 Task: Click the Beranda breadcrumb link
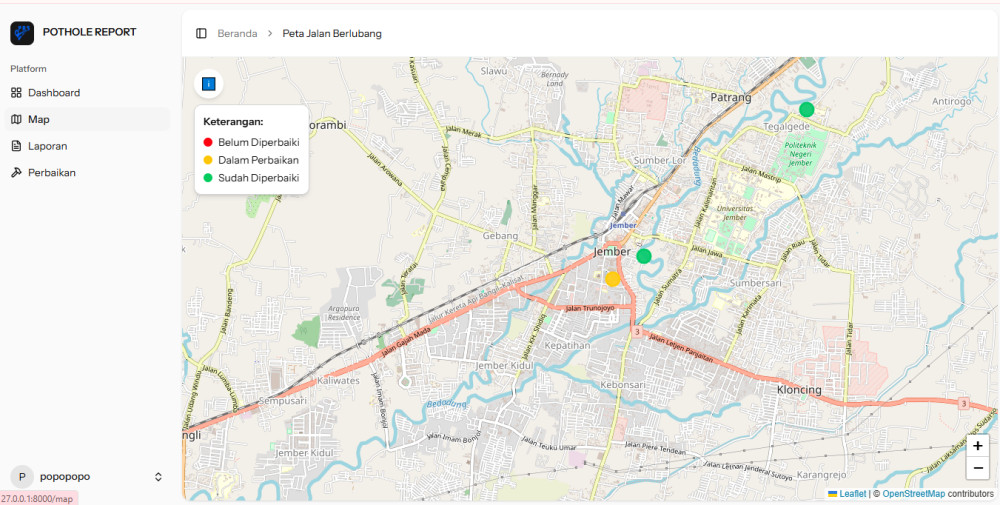coord(237,33)
